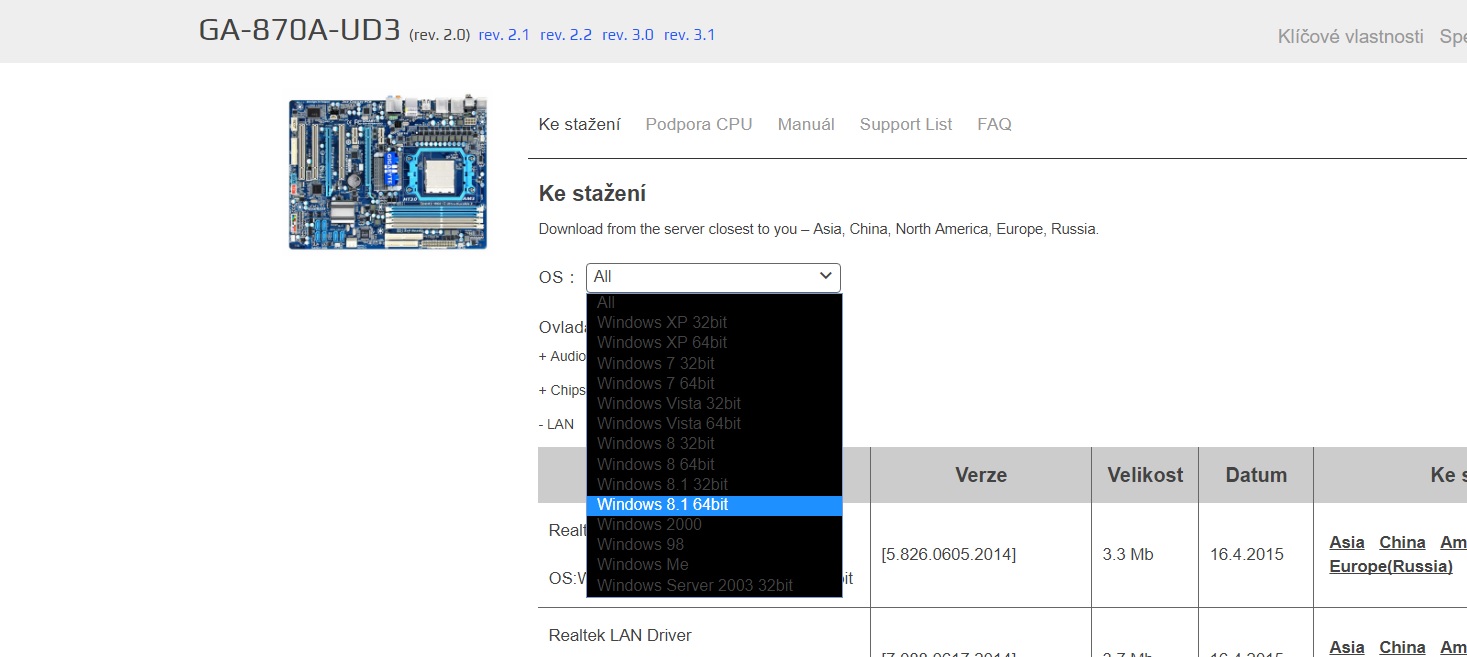Collapse the - LAN driver section
Image resolution: width=1467 pixels, height=657 pixels.
pos(556,424)
